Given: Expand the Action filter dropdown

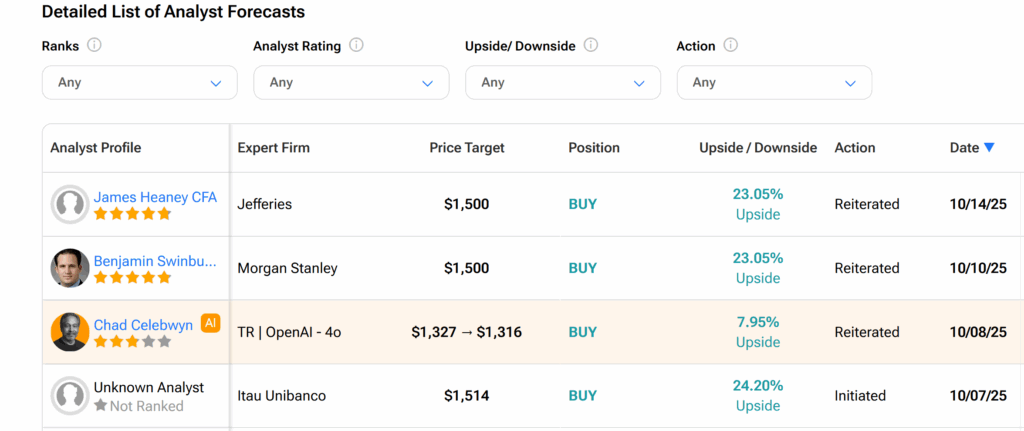Looking at the screenshot, I should [774, 83].
